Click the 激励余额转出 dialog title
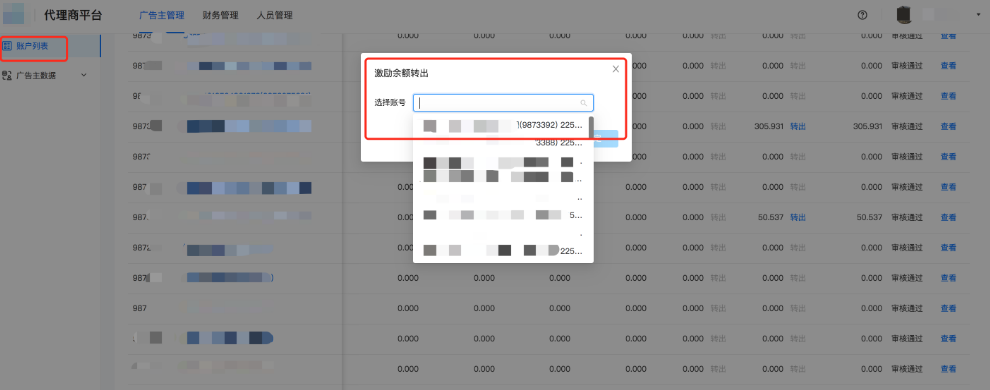The width and height of the screenshot is (990, 390). pos(402,73)
